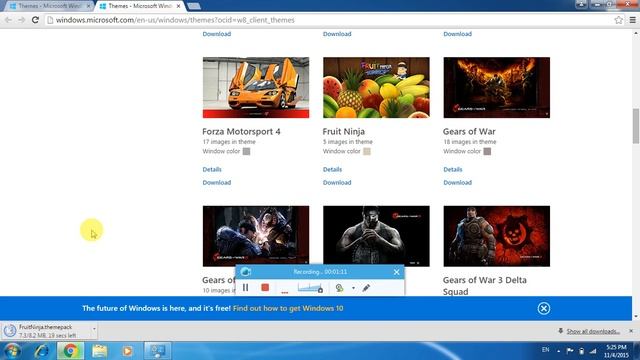
Task: Click the page vertical scrollbar thumb
Action: (x=636, y=126)
